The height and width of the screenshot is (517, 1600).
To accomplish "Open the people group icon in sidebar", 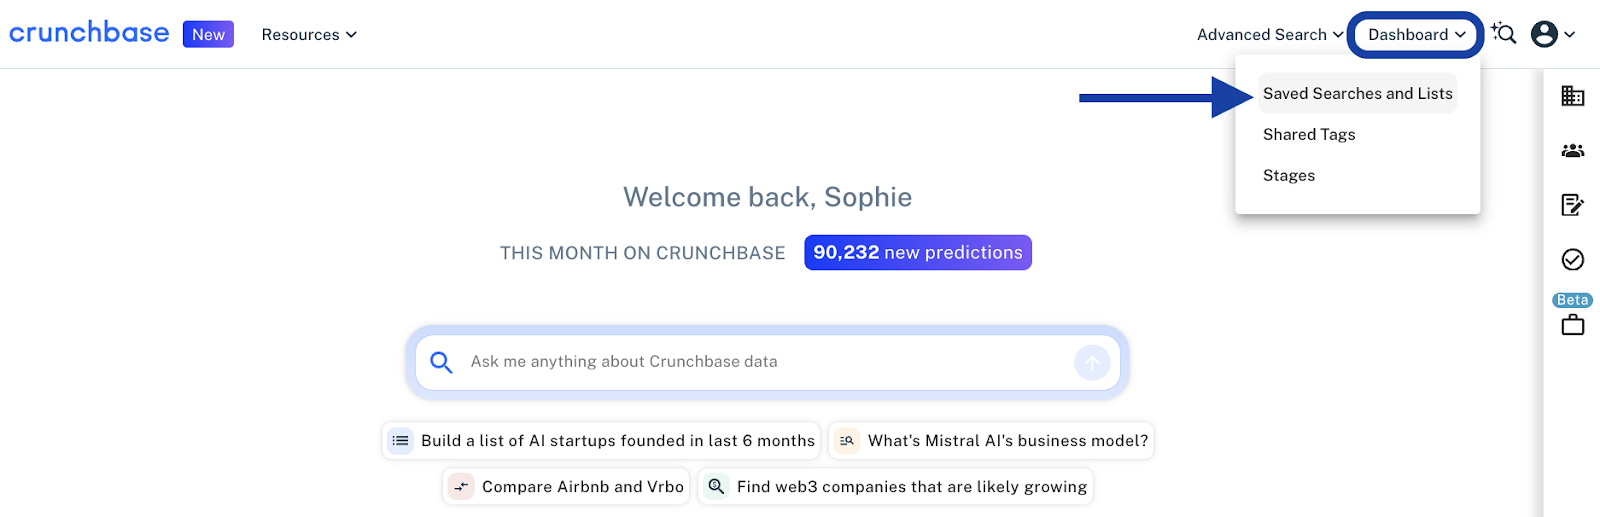I will click(x=1572, y=151).
